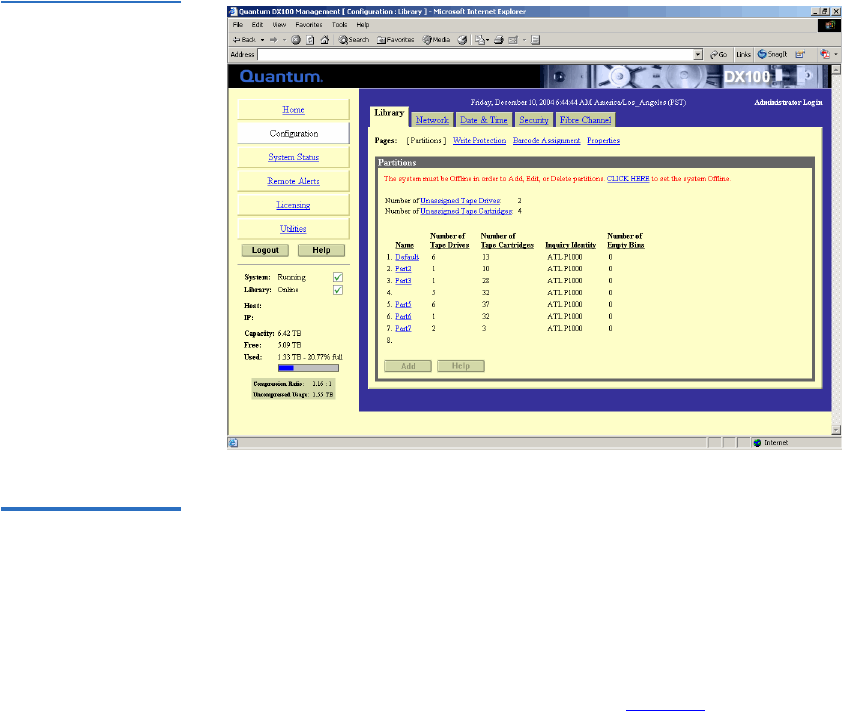The width and height of the screenshot is (864, 711).
Task: Click the Add button in Partitions
Action: pyautogui.click(x=408, y=366)
